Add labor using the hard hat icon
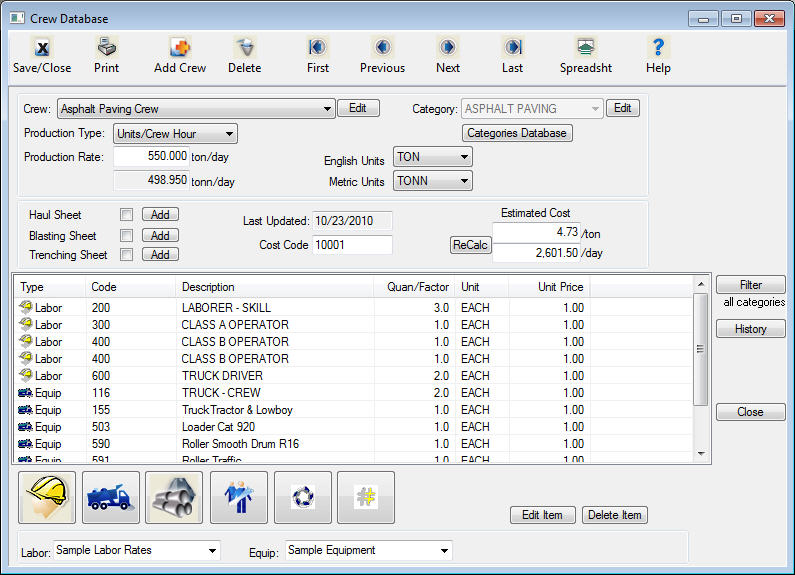This screenshot has height=575, width=795. [x=47, y=497]
